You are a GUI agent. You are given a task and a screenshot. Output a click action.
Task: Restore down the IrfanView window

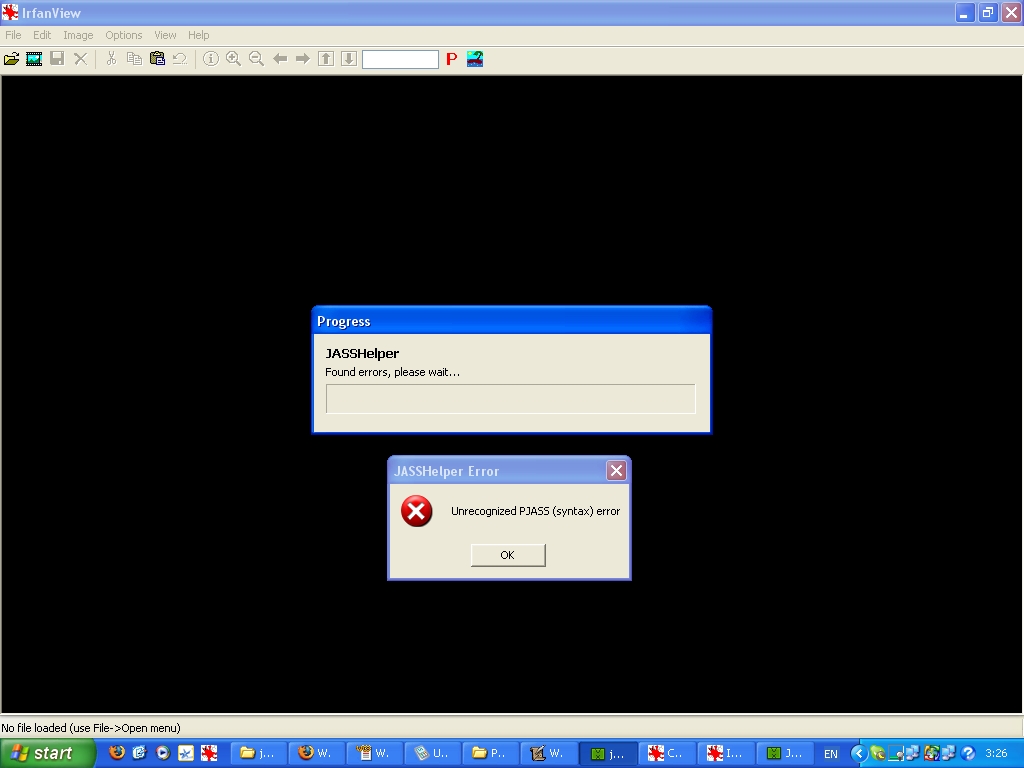tap(987, 13)
